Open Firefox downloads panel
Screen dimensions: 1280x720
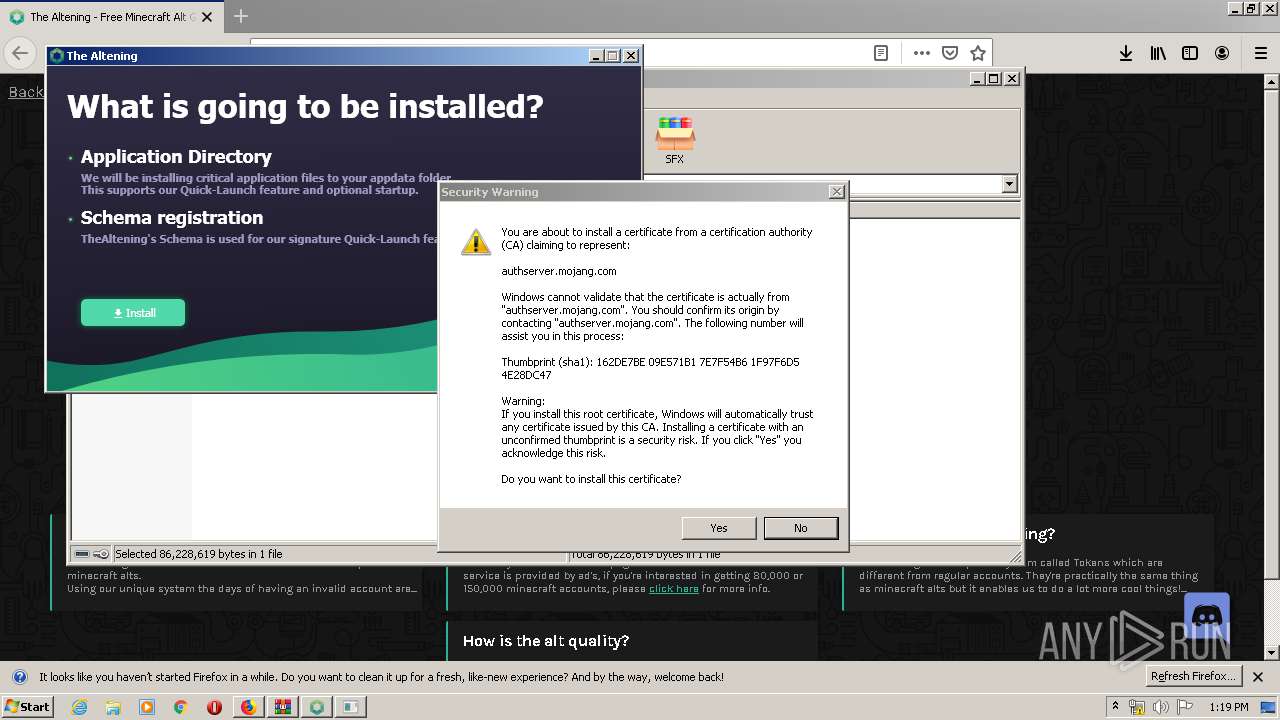click(x=1126, y=53)
